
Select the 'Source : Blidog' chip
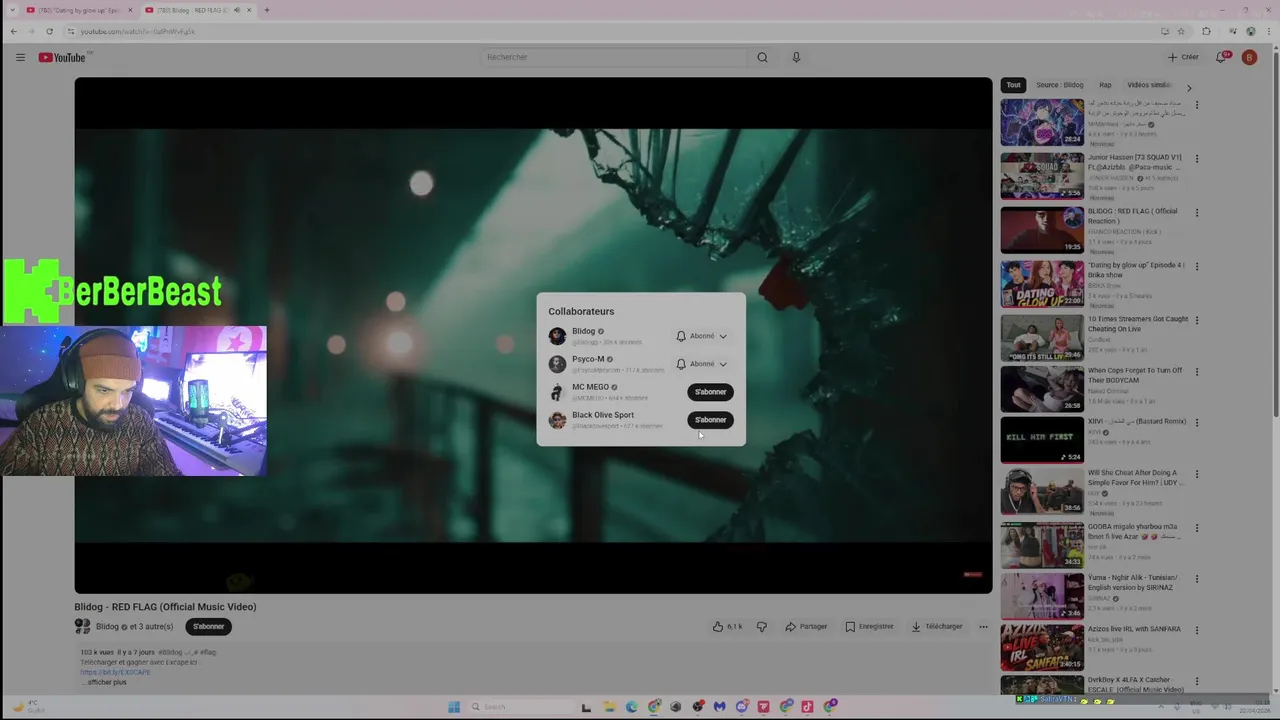[1059, 85]
